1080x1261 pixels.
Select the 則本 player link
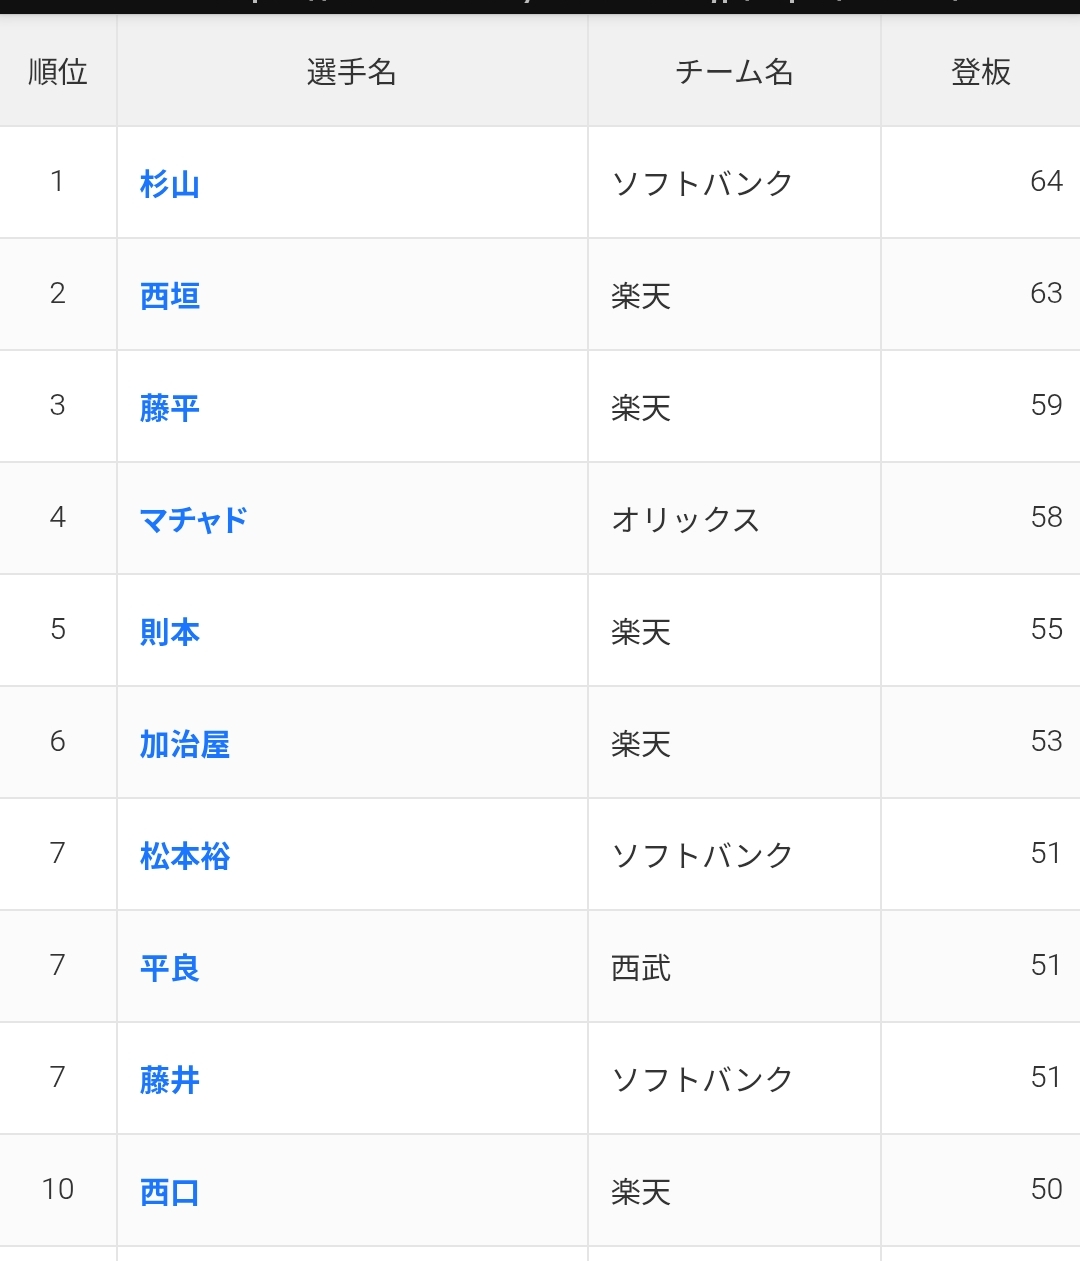point(170,632)
